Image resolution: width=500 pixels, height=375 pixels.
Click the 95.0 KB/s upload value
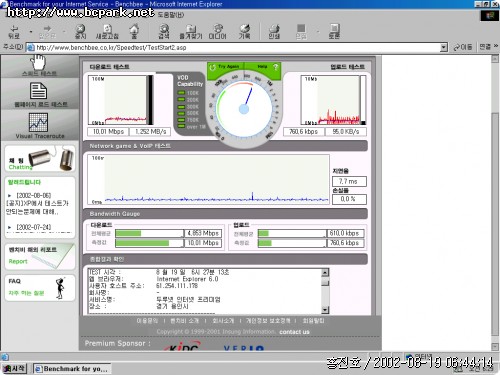pos(346,132)
